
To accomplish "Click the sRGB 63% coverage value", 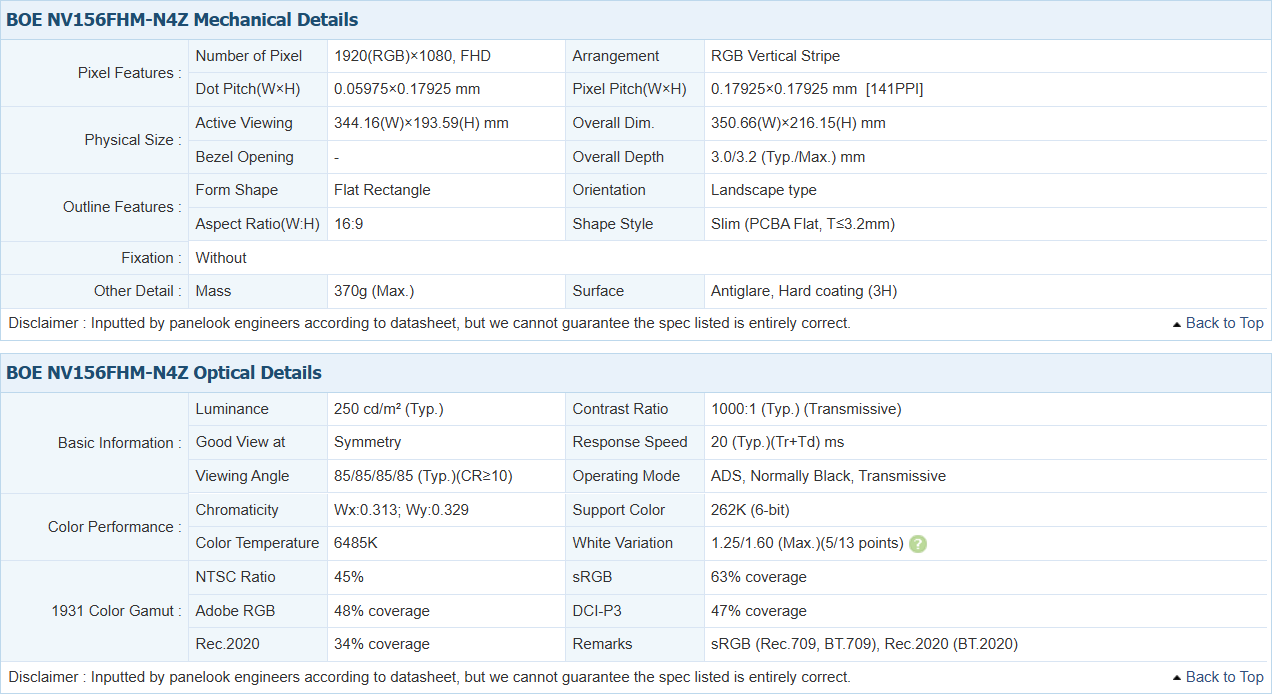I will [x=758, y=577].
